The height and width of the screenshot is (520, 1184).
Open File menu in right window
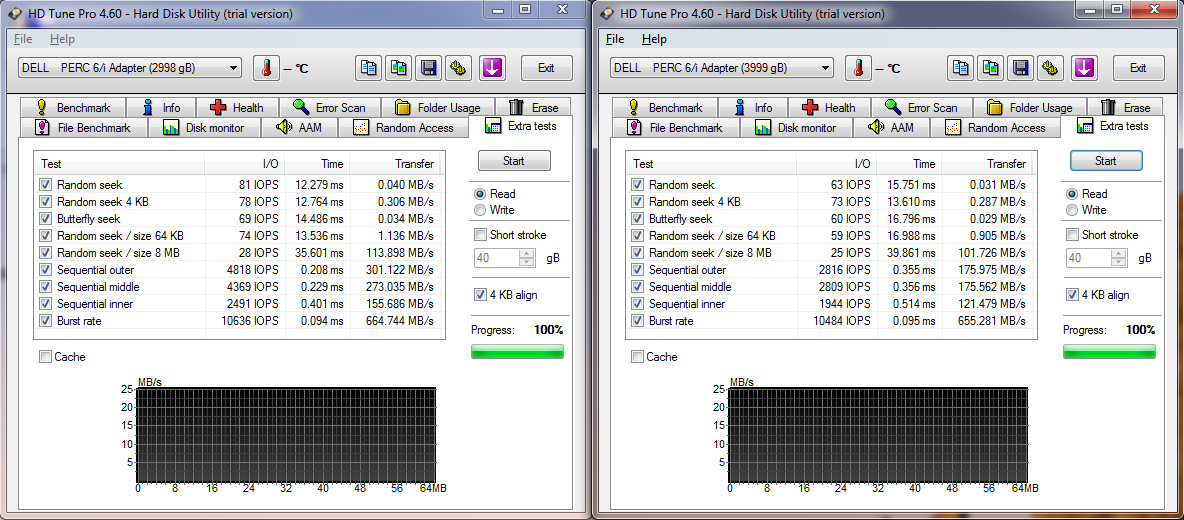(x=615, y=38)
